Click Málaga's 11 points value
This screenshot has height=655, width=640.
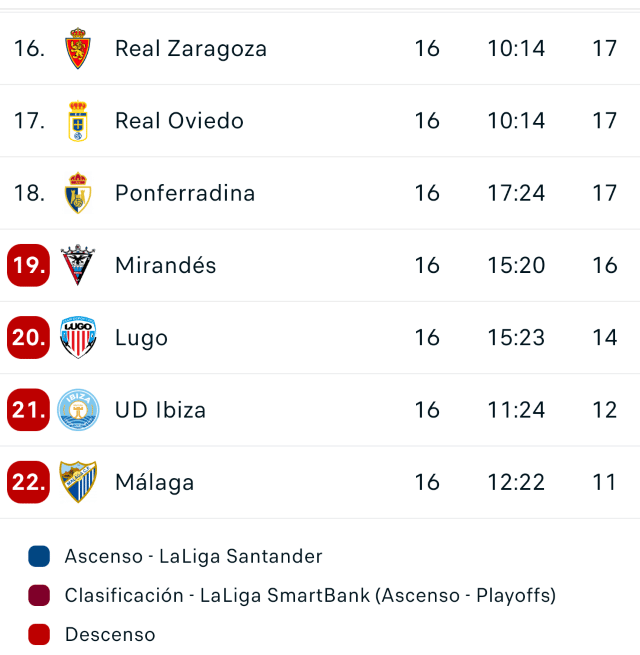604,482
